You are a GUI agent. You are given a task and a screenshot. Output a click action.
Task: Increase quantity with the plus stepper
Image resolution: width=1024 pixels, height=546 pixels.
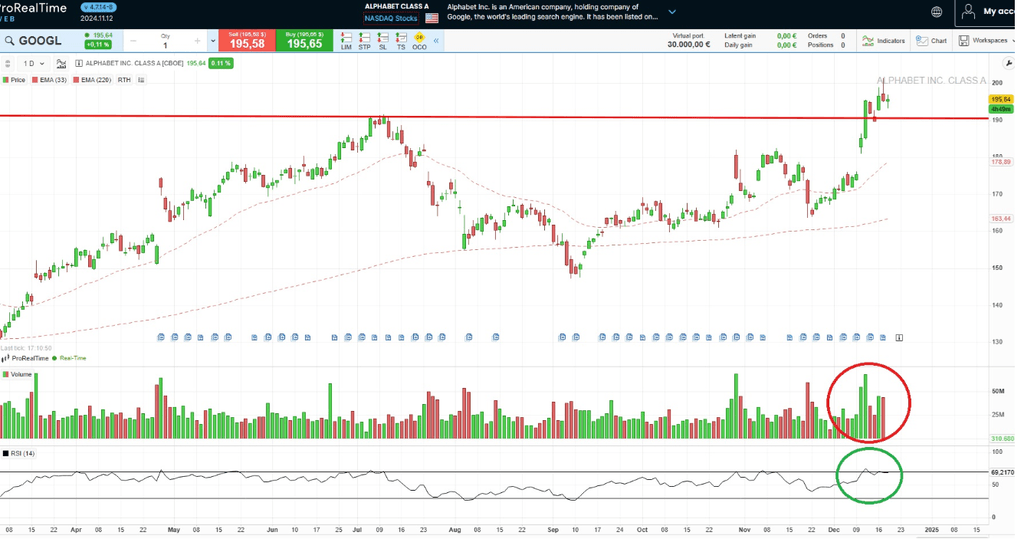pos(198,41)
